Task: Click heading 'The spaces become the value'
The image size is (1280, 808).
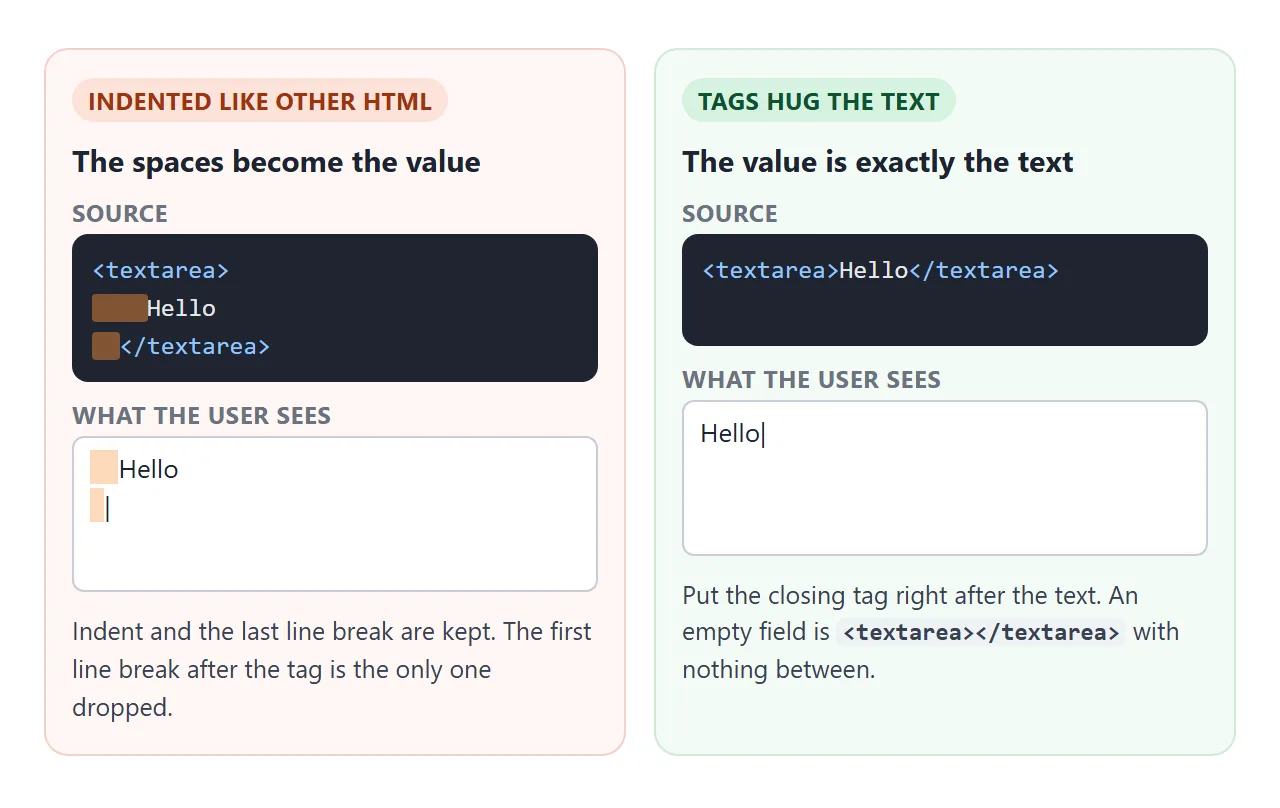Action: click(277, 162)
